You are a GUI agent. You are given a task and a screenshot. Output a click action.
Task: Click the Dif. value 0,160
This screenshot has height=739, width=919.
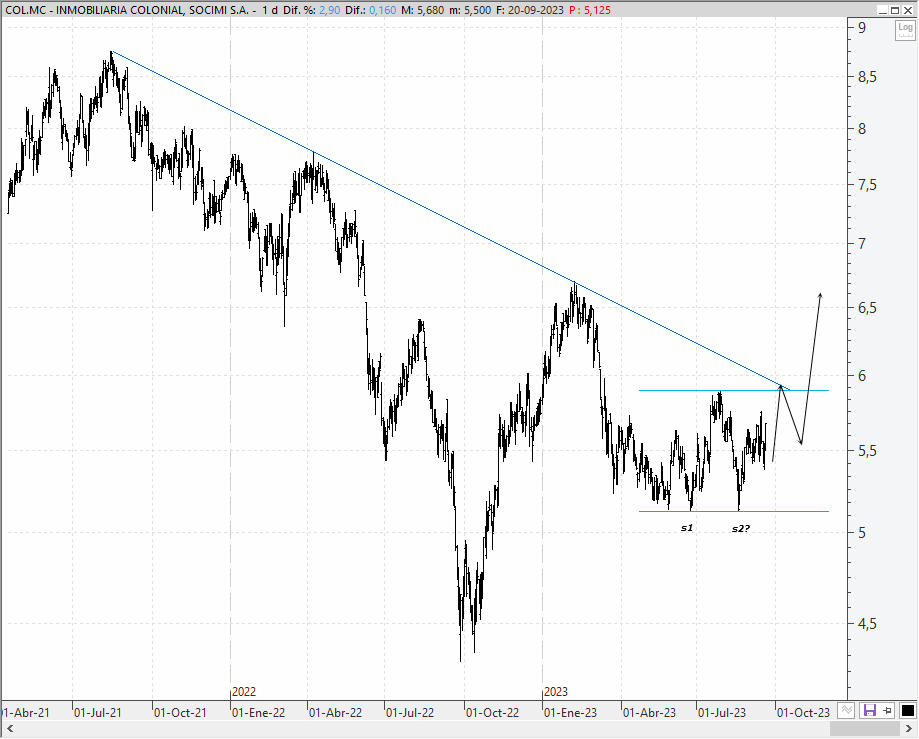(x=383, y=10)
